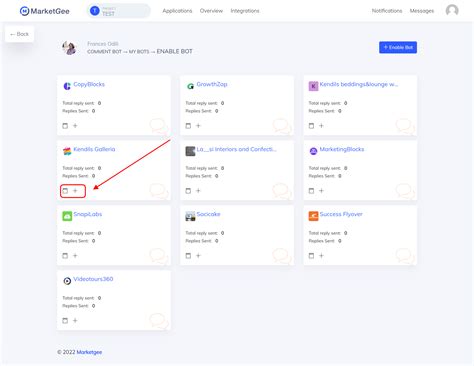This screenshot has width=474, height=366.
Task: Open the calendar icon on SnapiLabs card
Action: click(65, 256)
